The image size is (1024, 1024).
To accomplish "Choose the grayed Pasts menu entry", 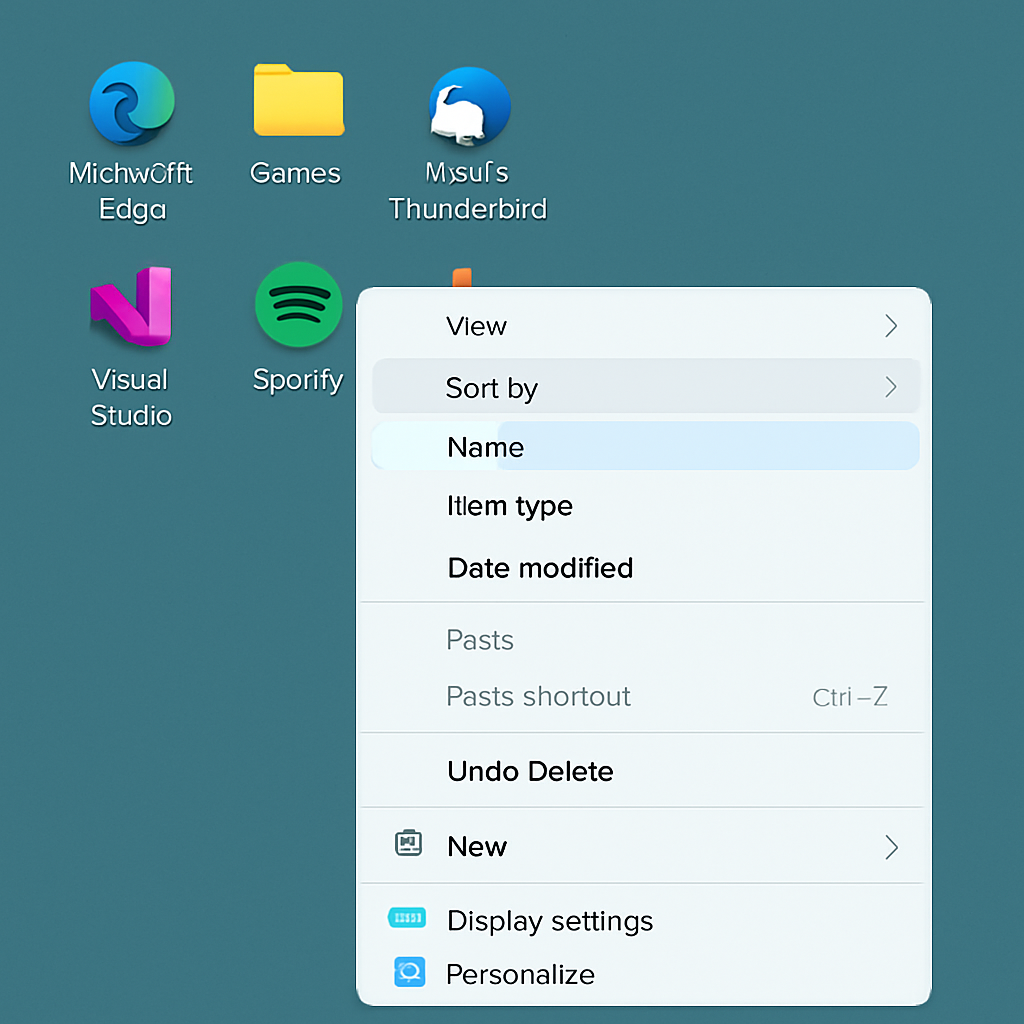I will tap(644, 640).
